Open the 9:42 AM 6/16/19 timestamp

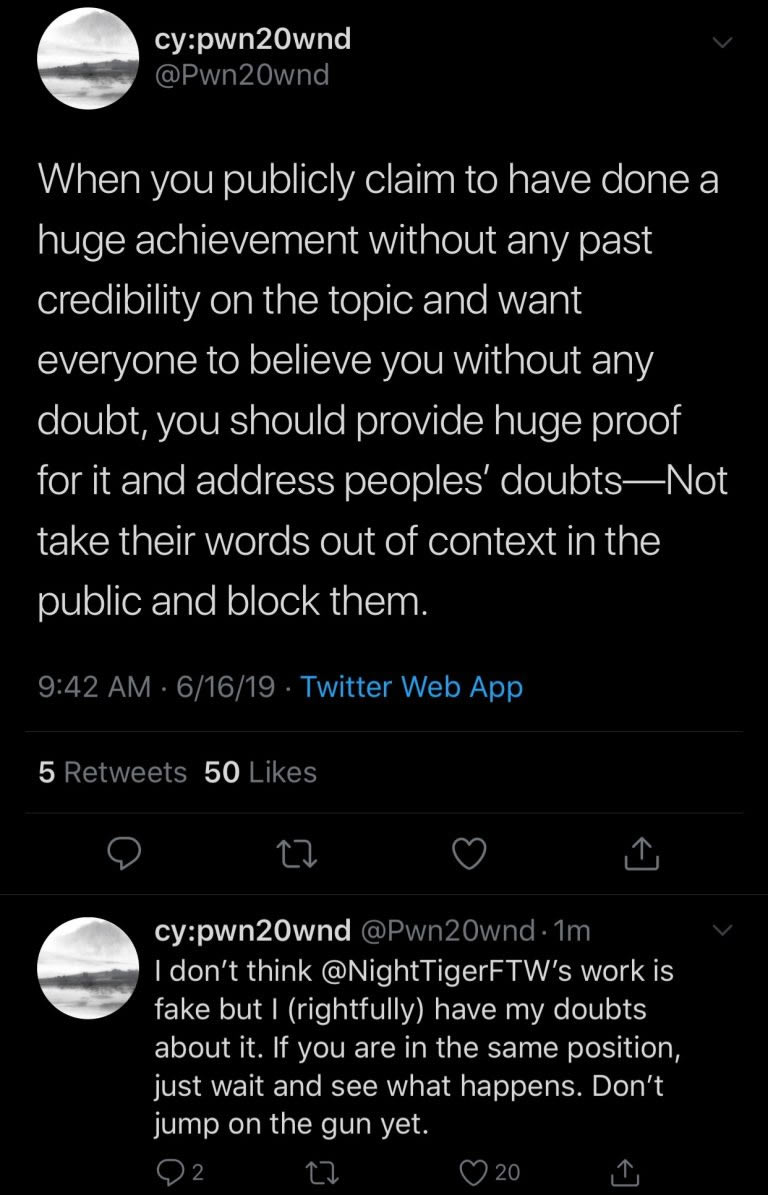pyautogui.click(x=156, y=687)
